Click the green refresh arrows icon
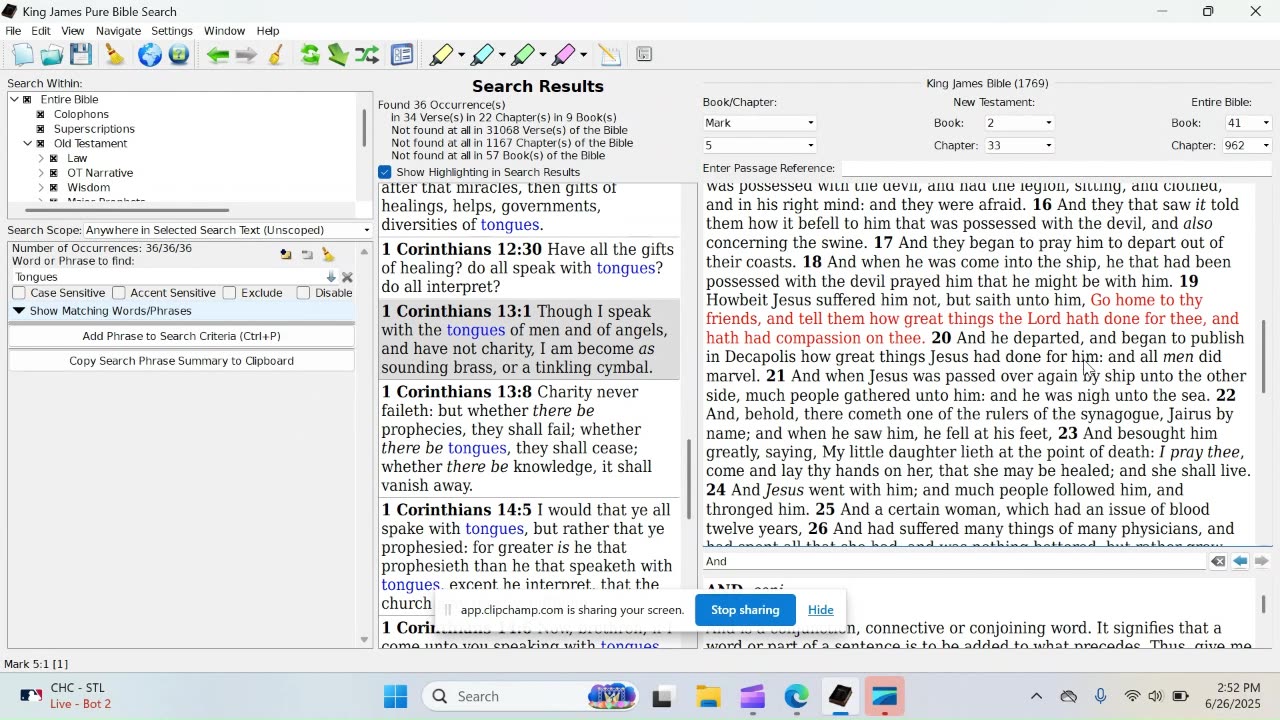 [x=310, y=55]
